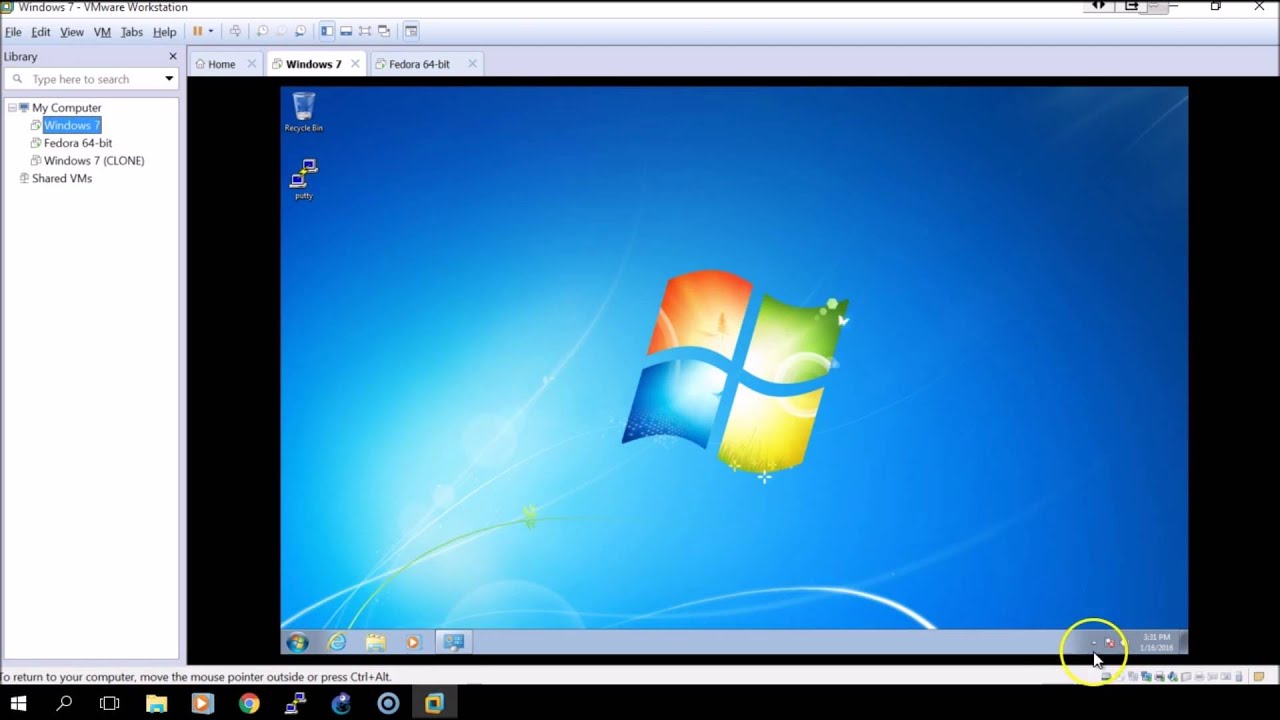Open PuTTY from host taskbar
1280x720 pixels.
[295, 704]
